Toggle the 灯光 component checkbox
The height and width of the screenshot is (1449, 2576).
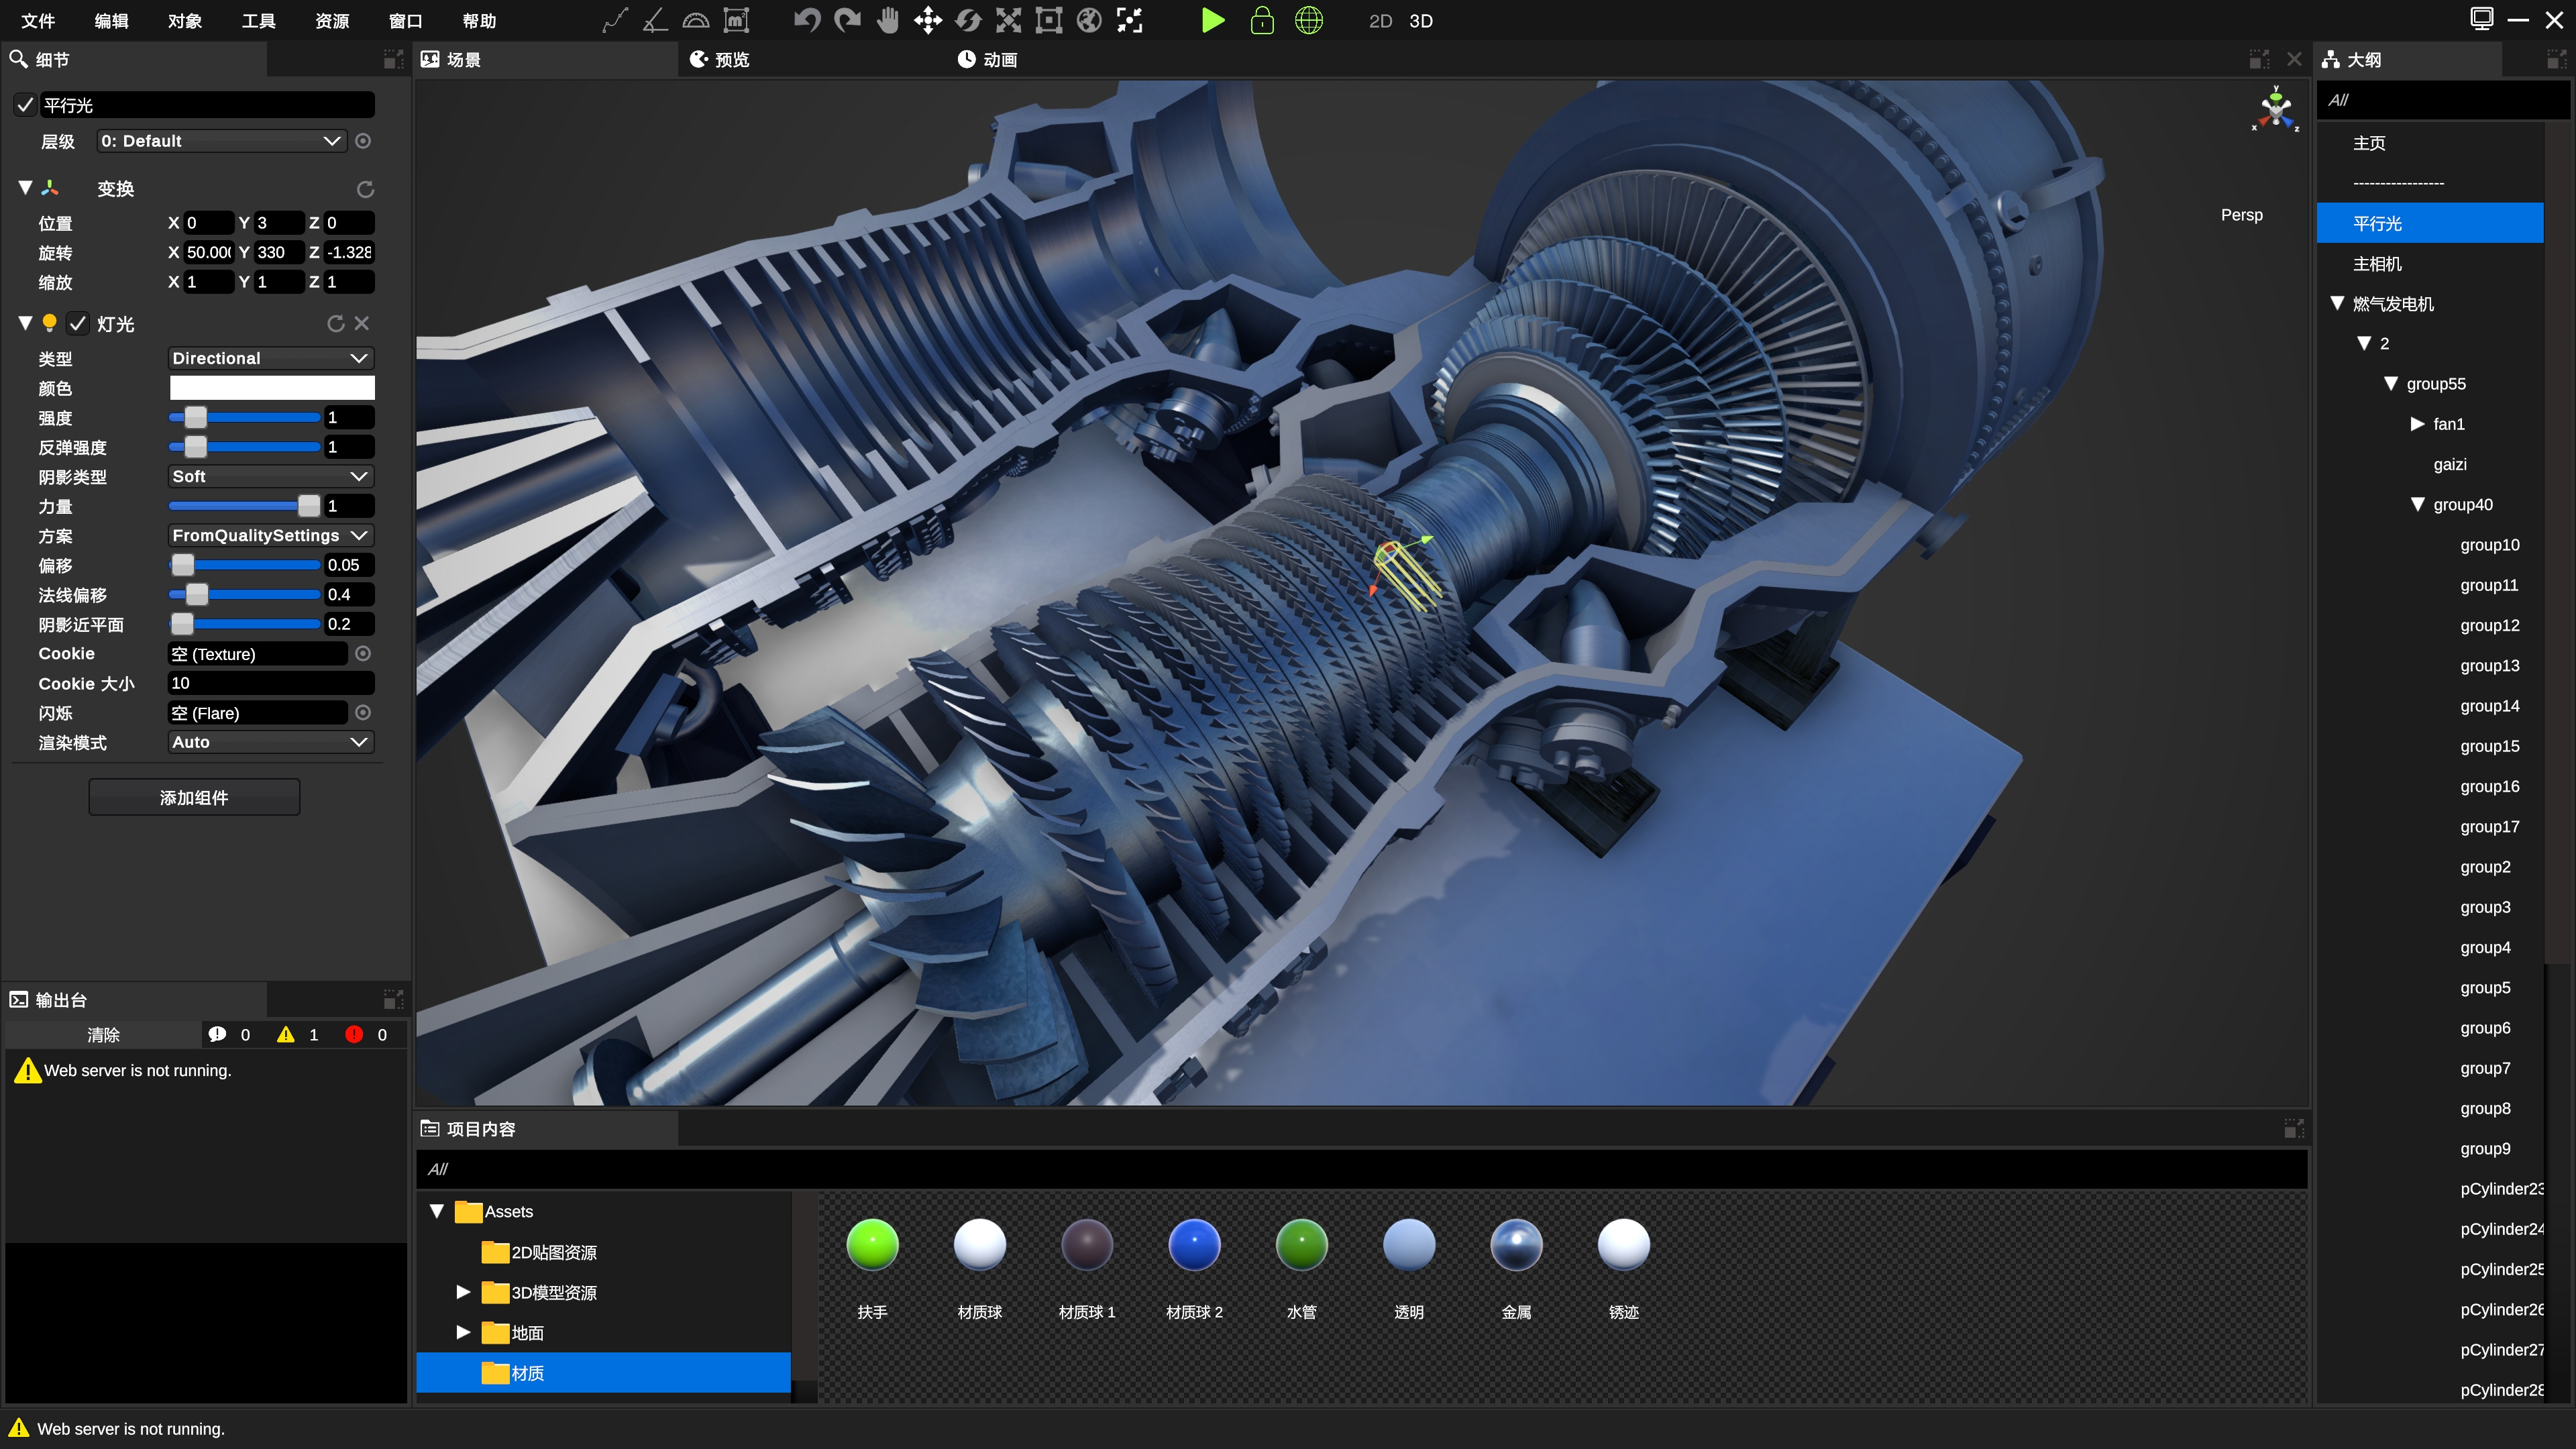(78, 324)
